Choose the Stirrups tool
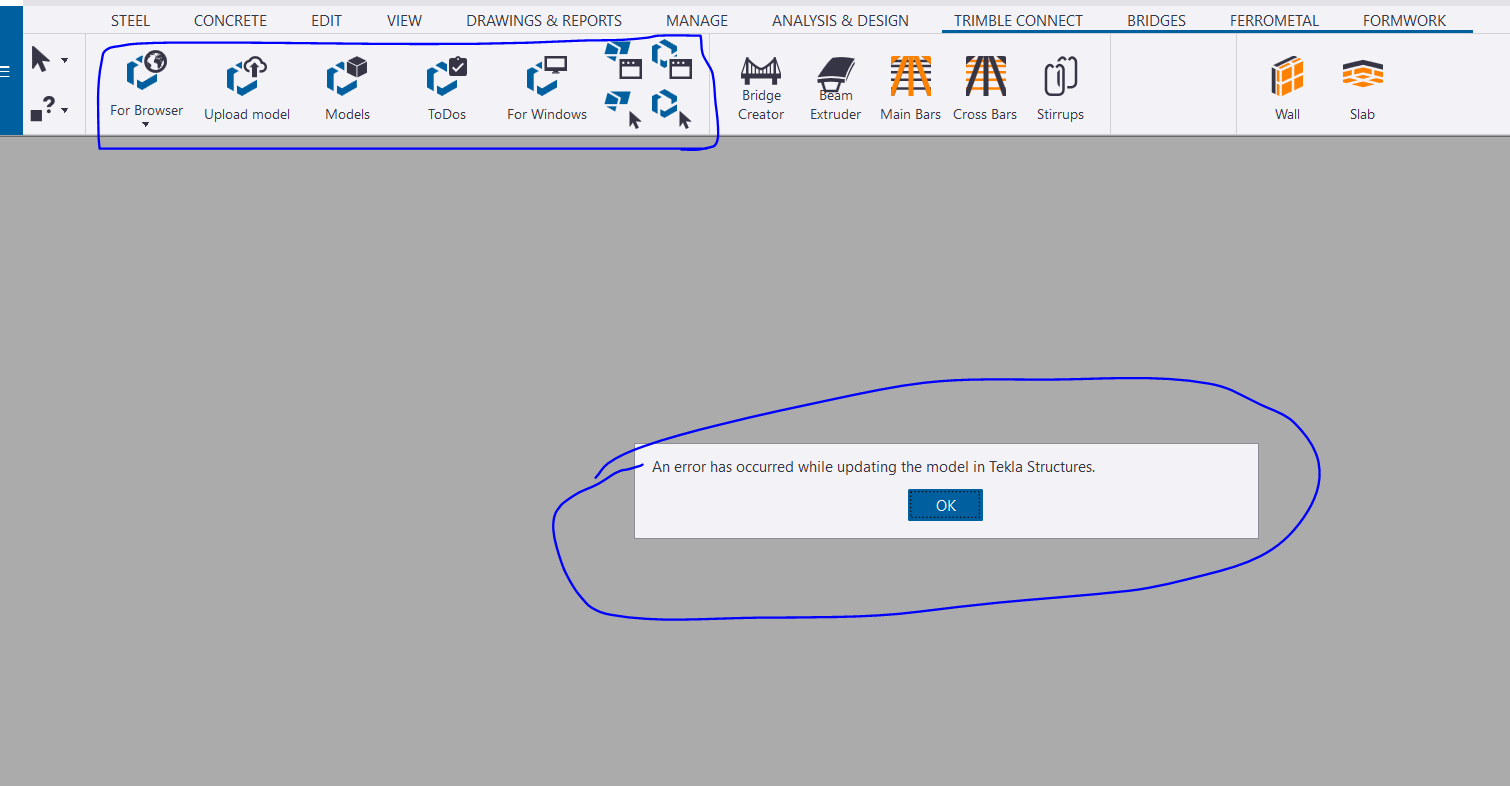1510x786 pixels. (1060, 88)
